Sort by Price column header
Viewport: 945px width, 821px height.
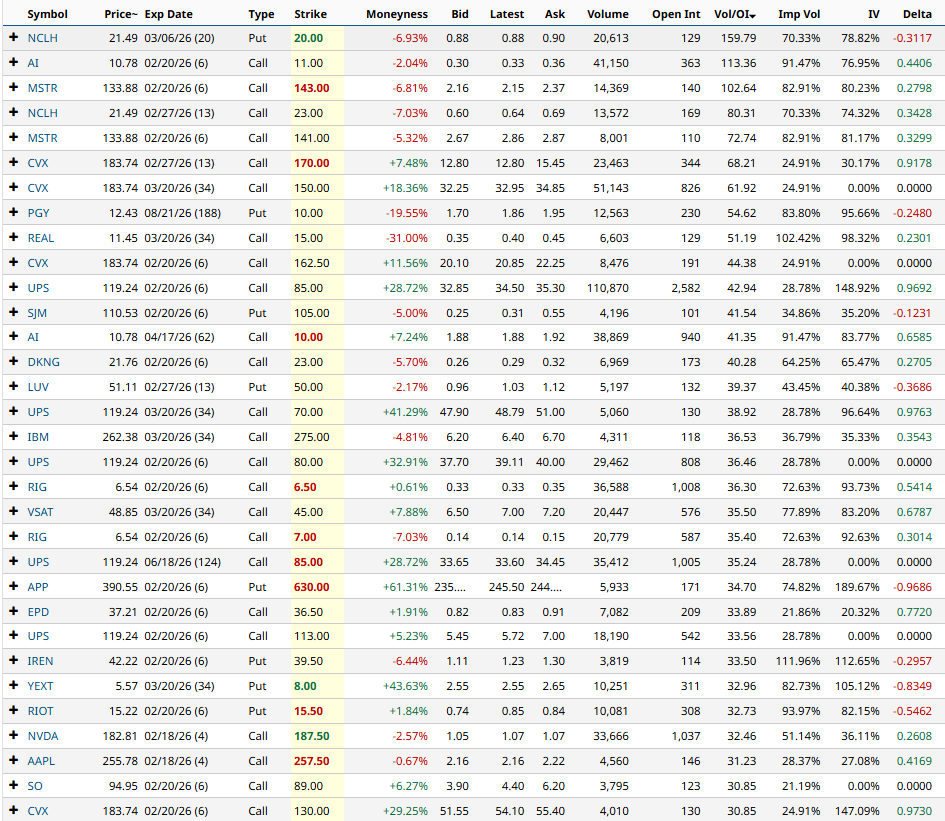[121, 14]
